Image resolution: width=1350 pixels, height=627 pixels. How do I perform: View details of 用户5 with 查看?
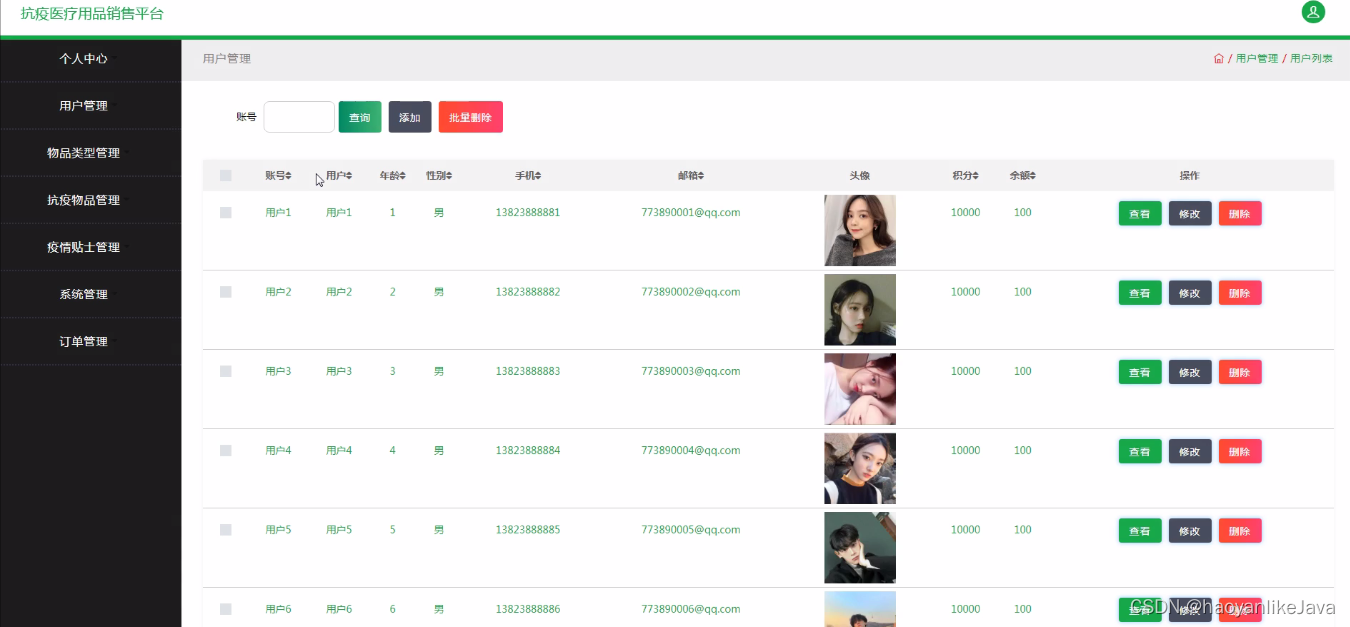(x=1140, y=531)
